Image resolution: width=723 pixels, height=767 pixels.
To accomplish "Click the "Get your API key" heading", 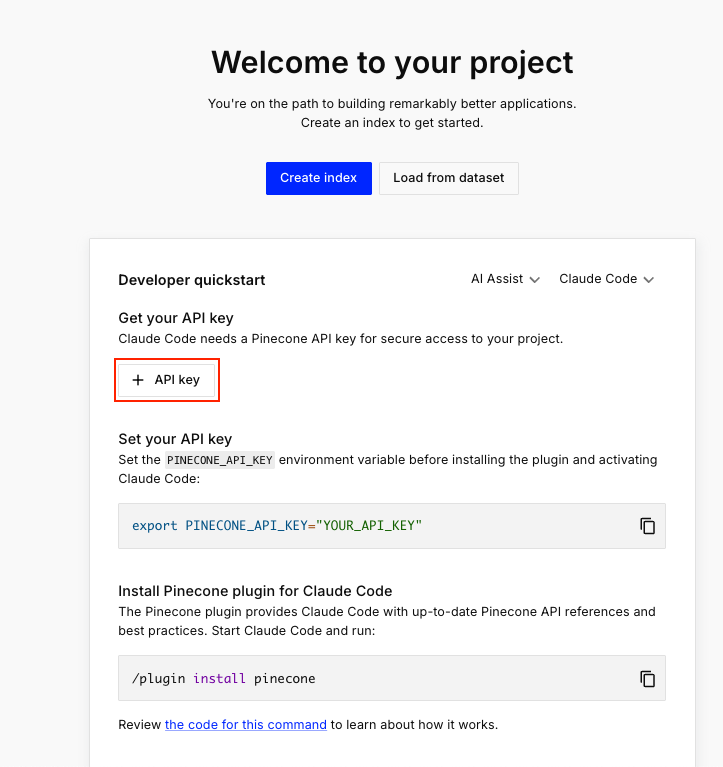I will coord(176,318).
